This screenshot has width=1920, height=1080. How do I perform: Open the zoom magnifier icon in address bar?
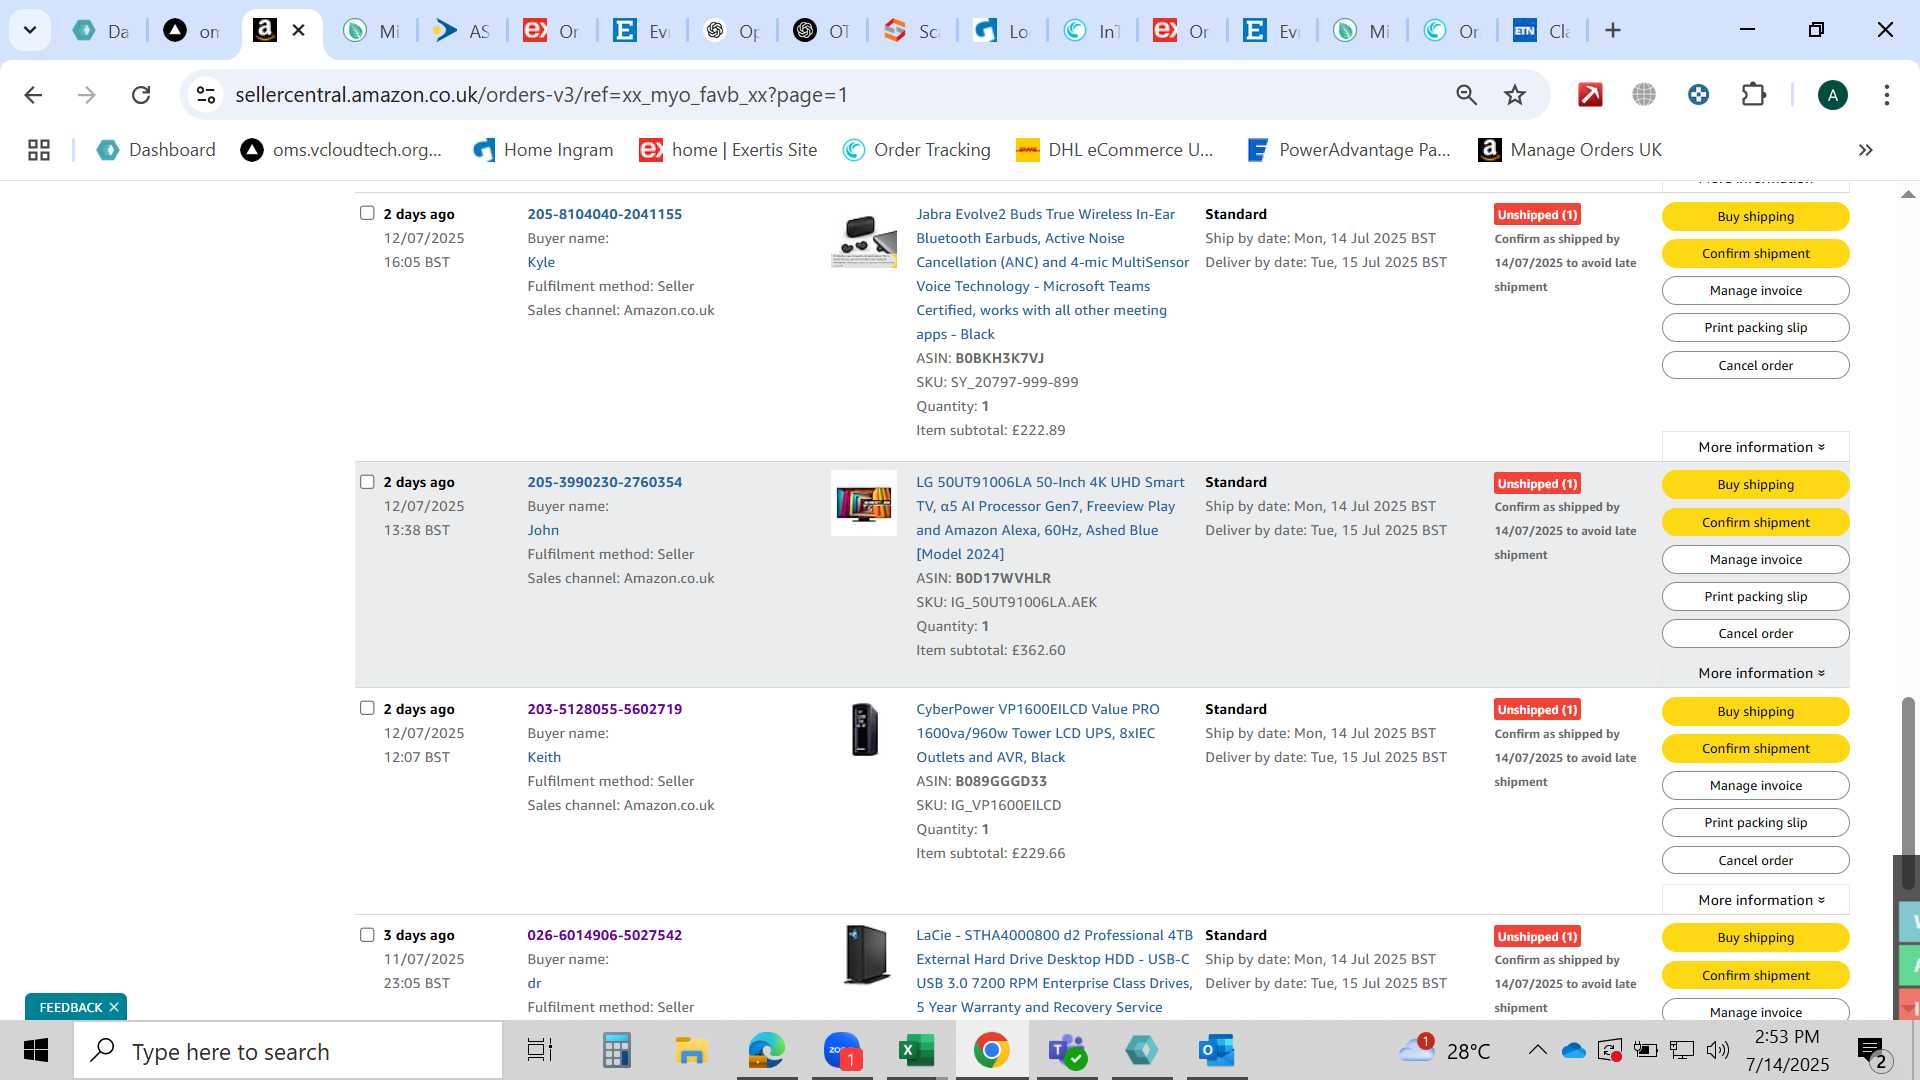pyautogui.click(x=1466, y=95)
